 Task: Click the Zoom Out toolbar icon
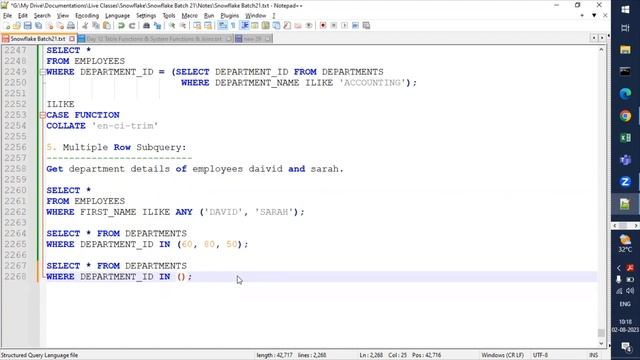click(183, 26)
